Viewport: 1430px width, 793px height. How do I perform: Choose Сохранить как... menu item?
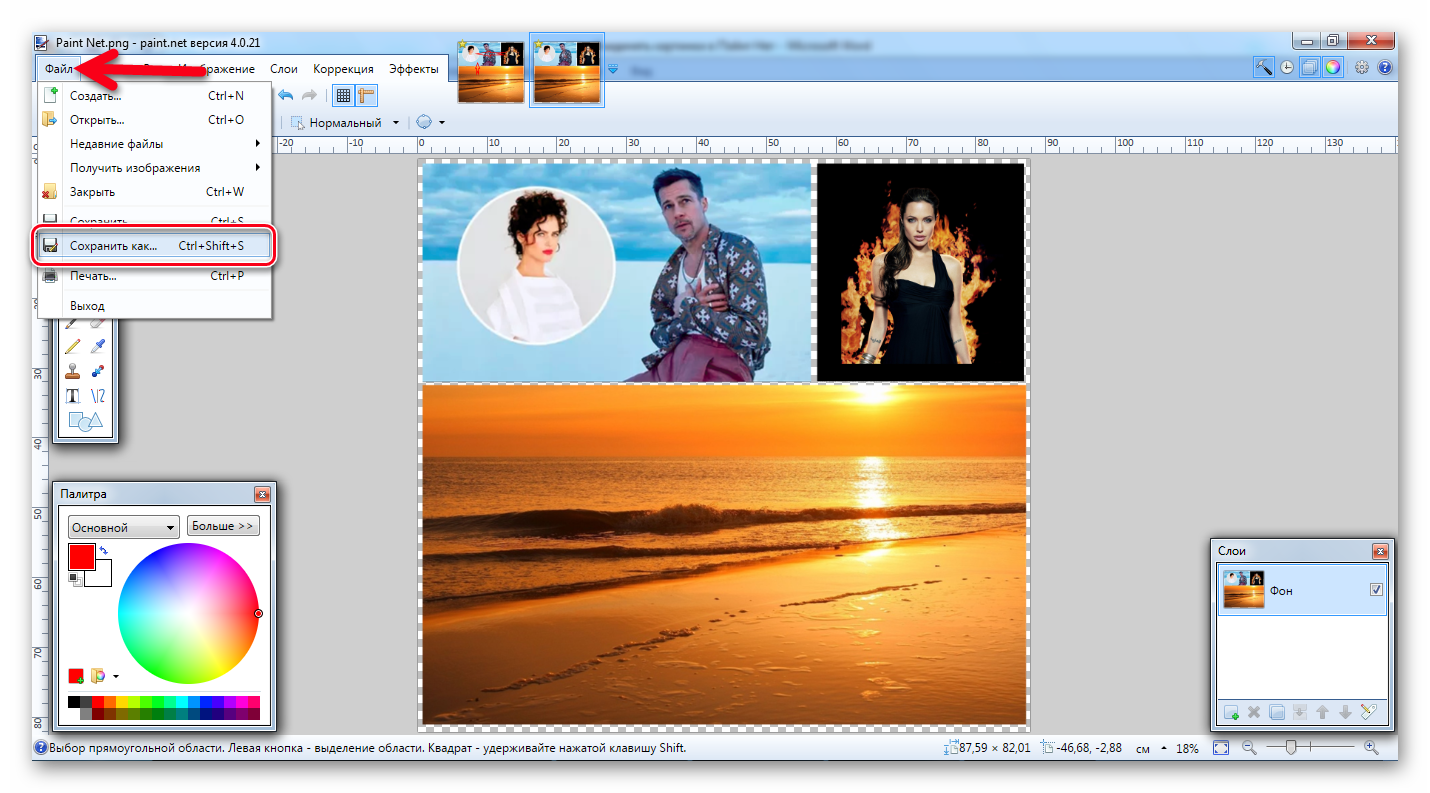pos(155,246)
